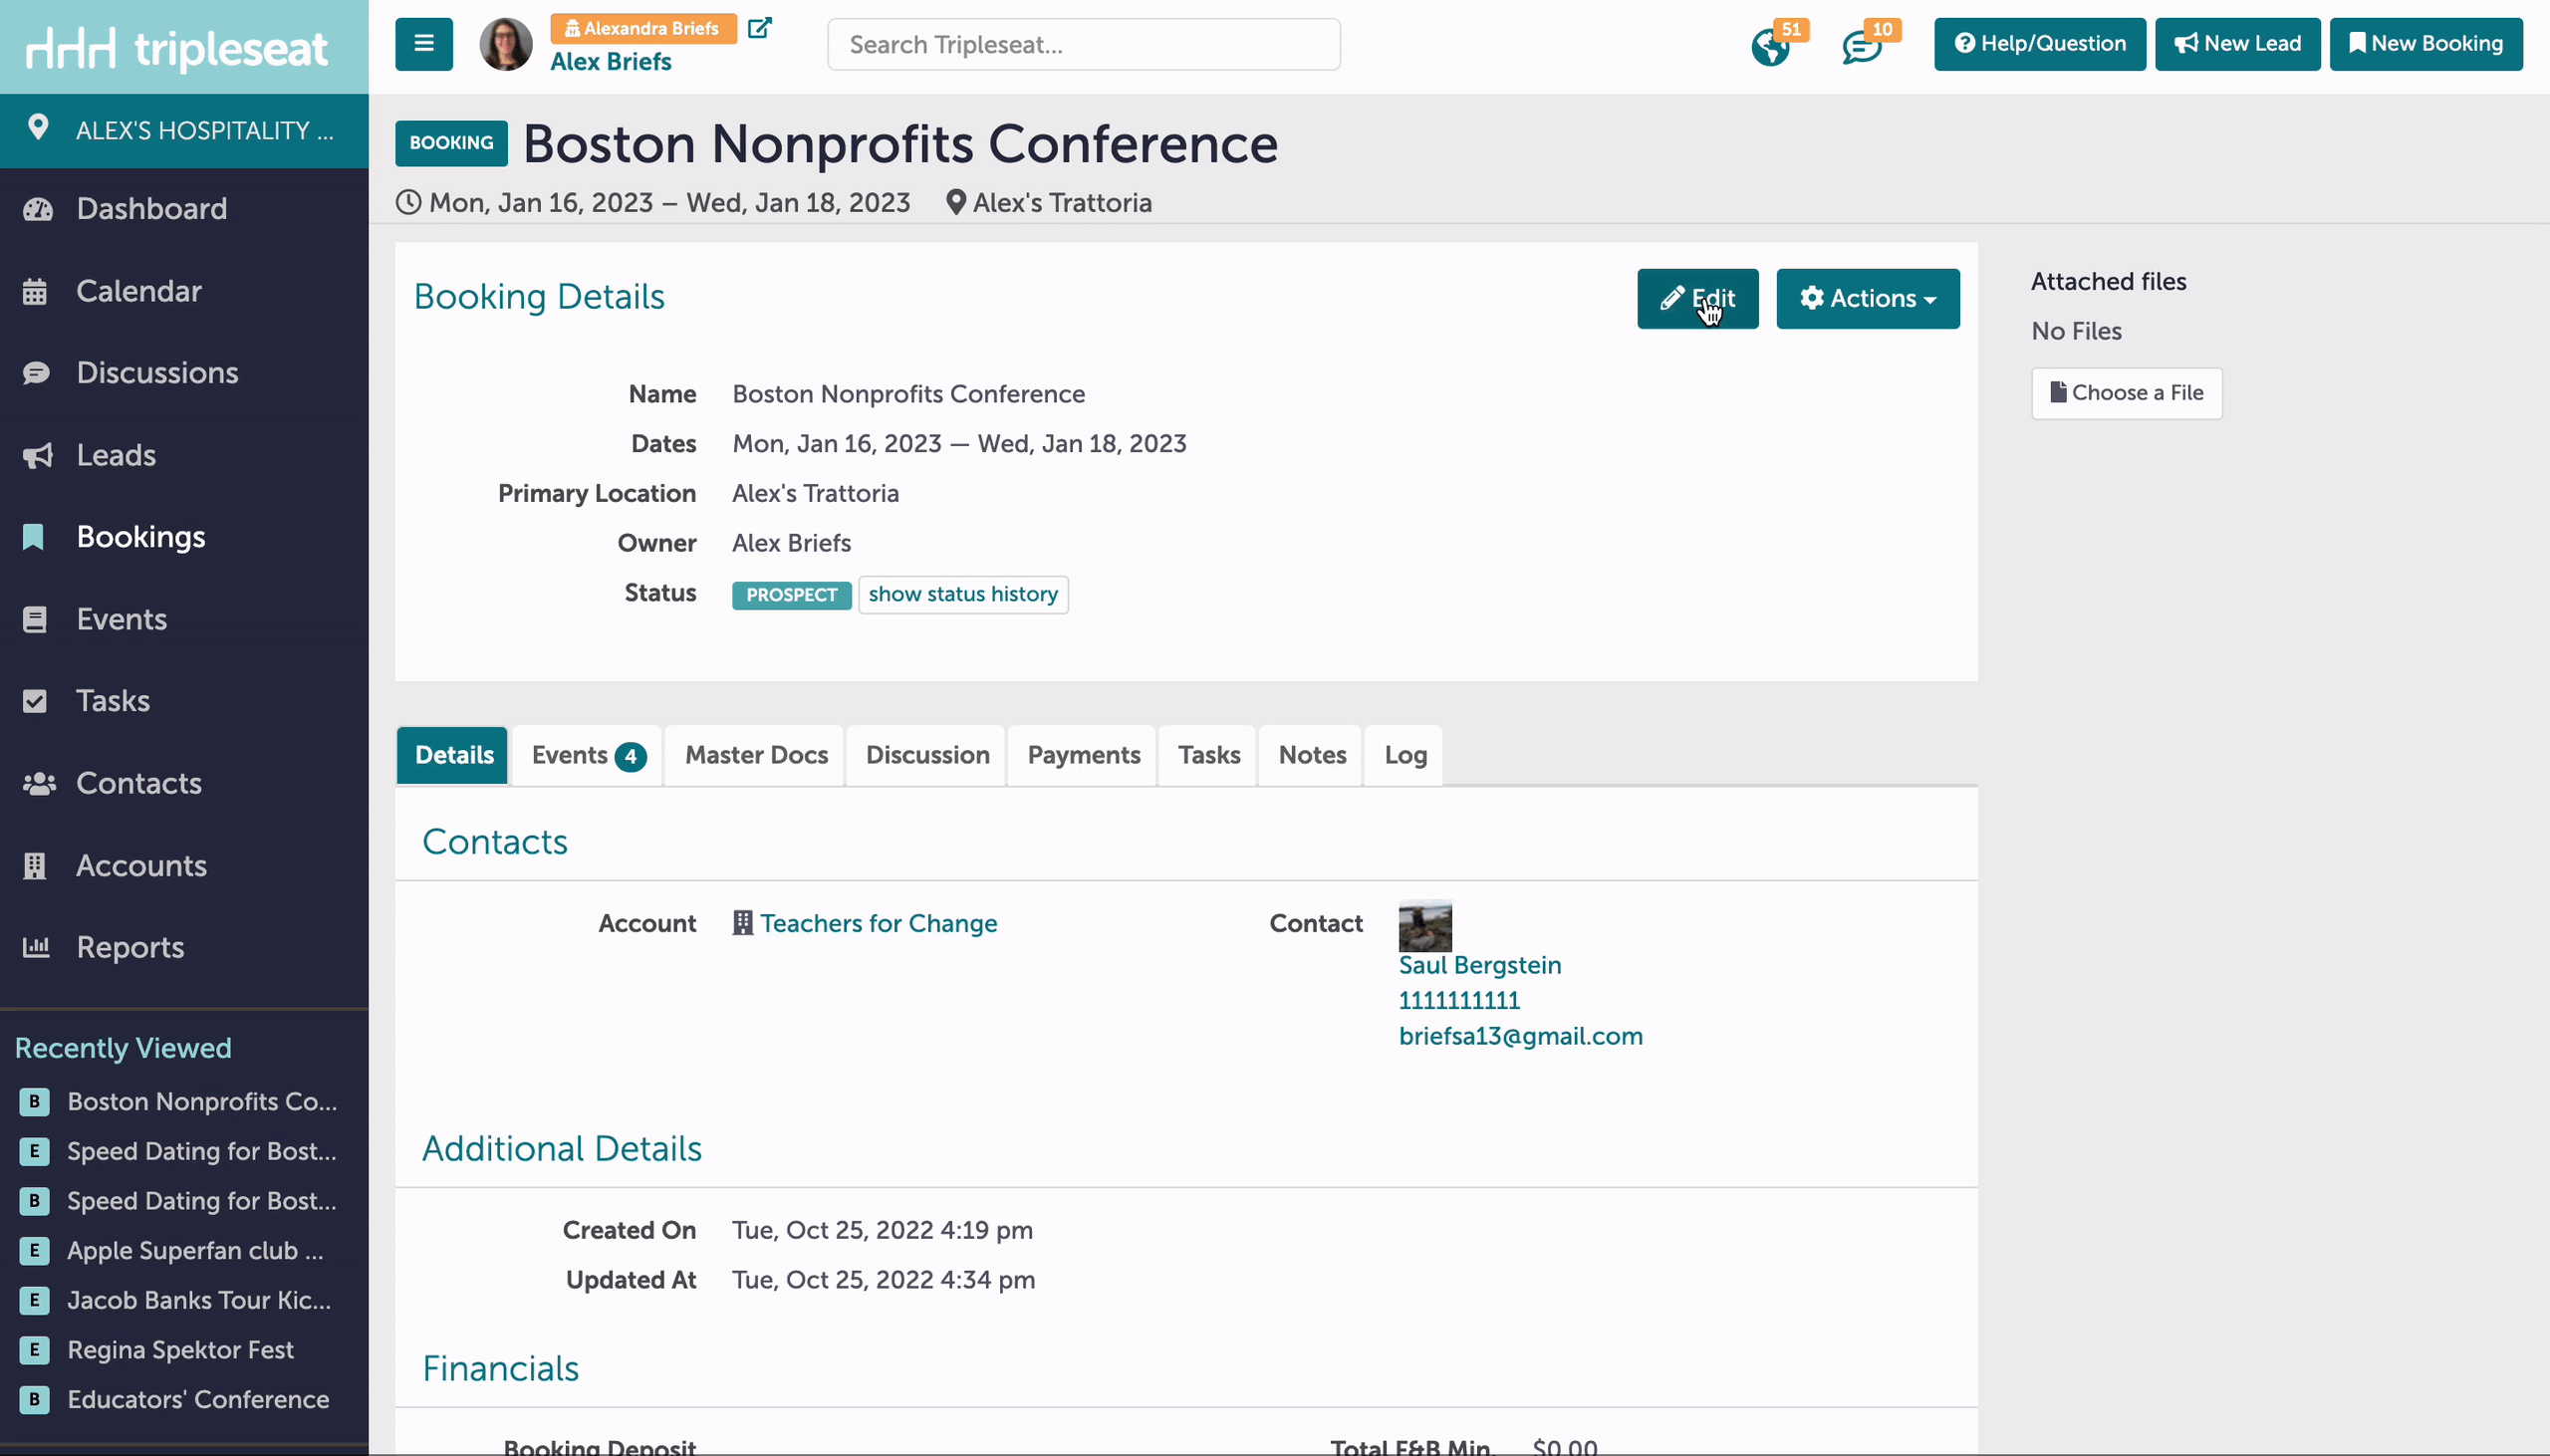Open the Log tab

(x=1405, y=755)
